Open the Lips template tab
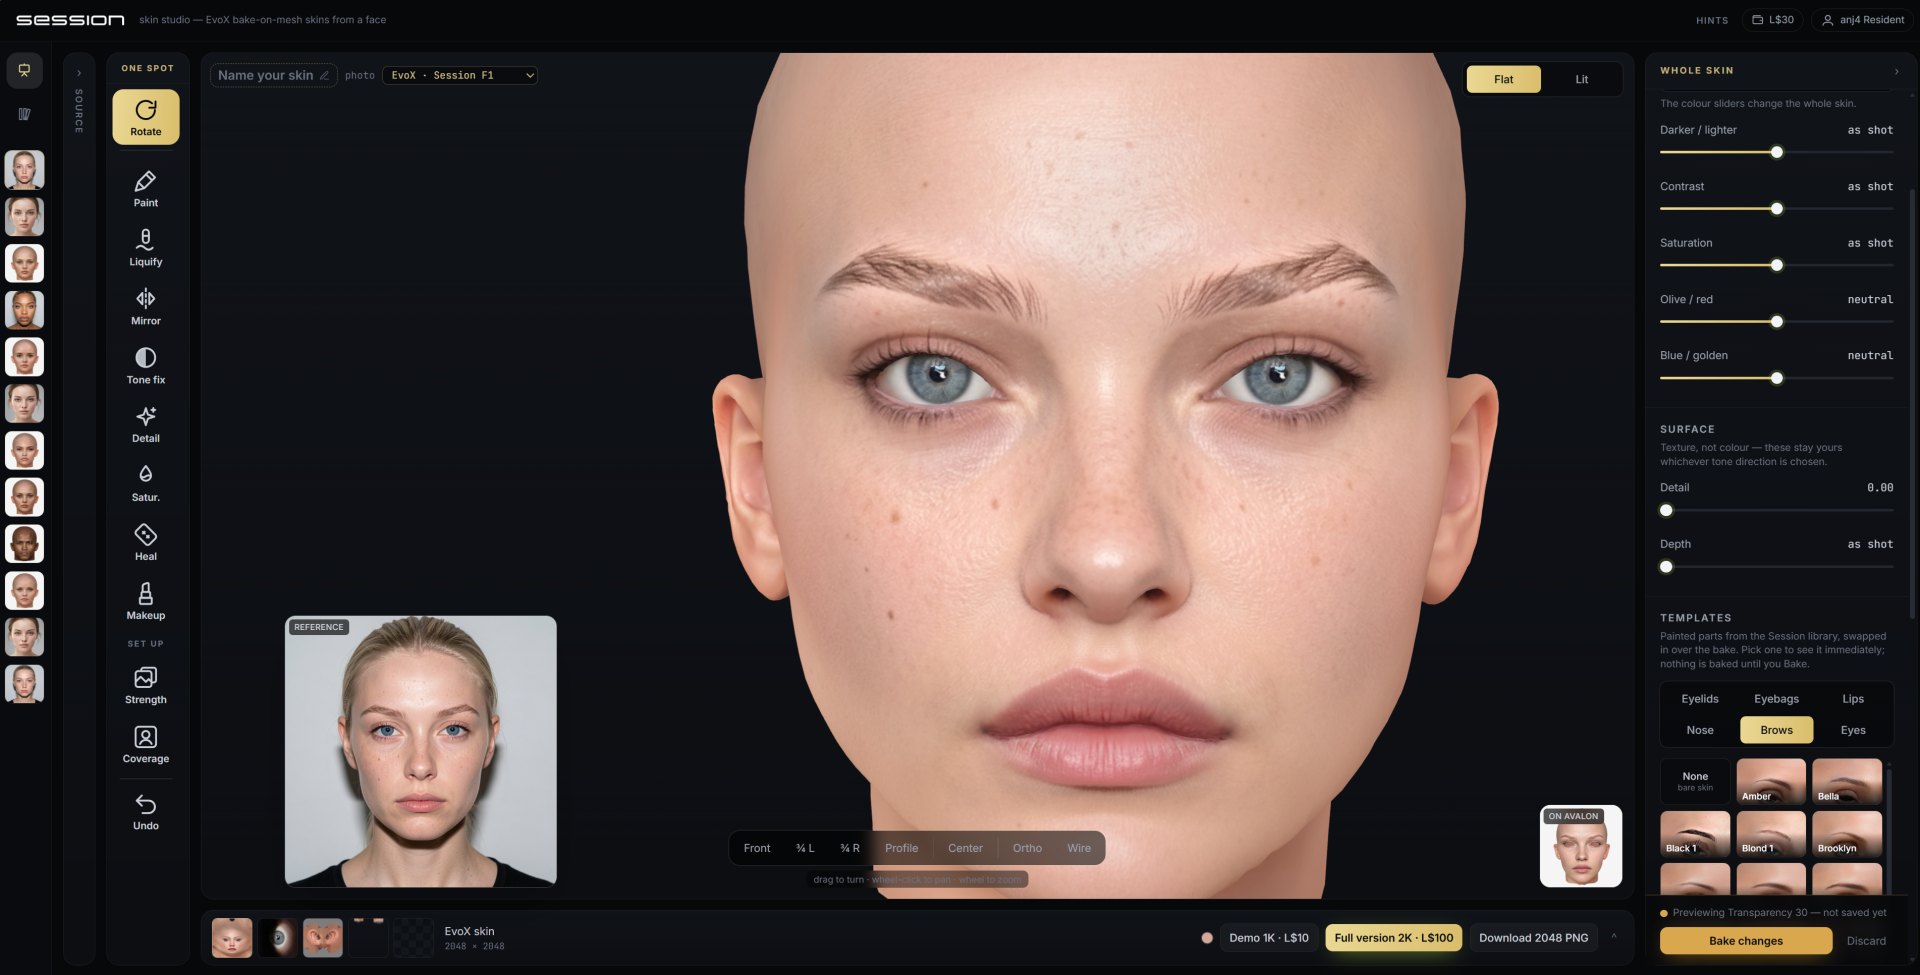This screenshot has height=975, width=1920. [x=1852, y=699]
